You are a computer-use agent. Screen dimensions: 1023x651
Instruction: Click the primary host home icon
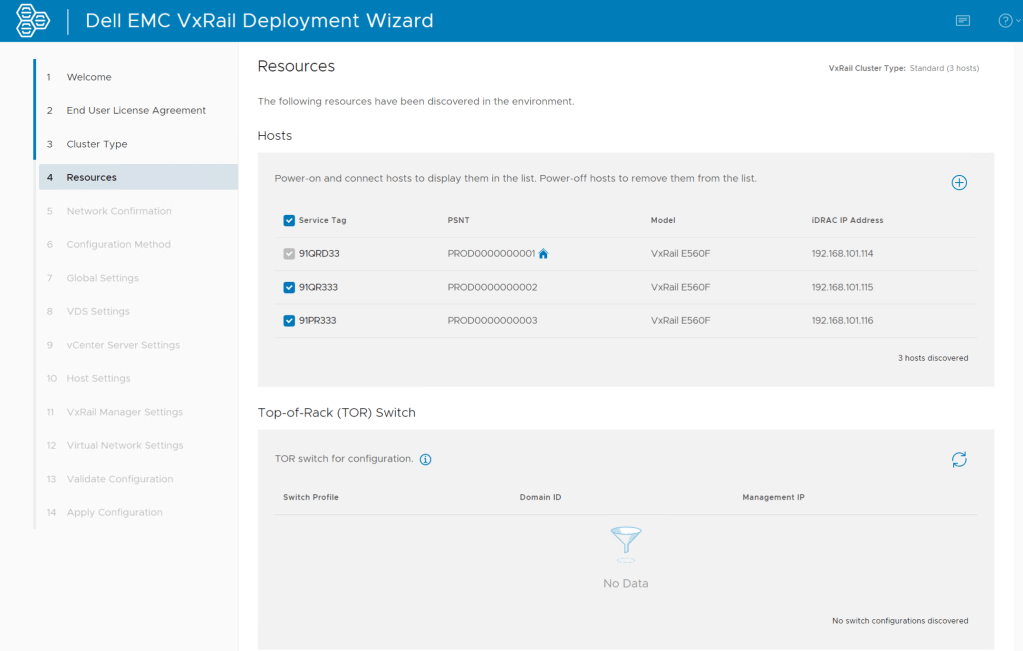tap(544, 254)
